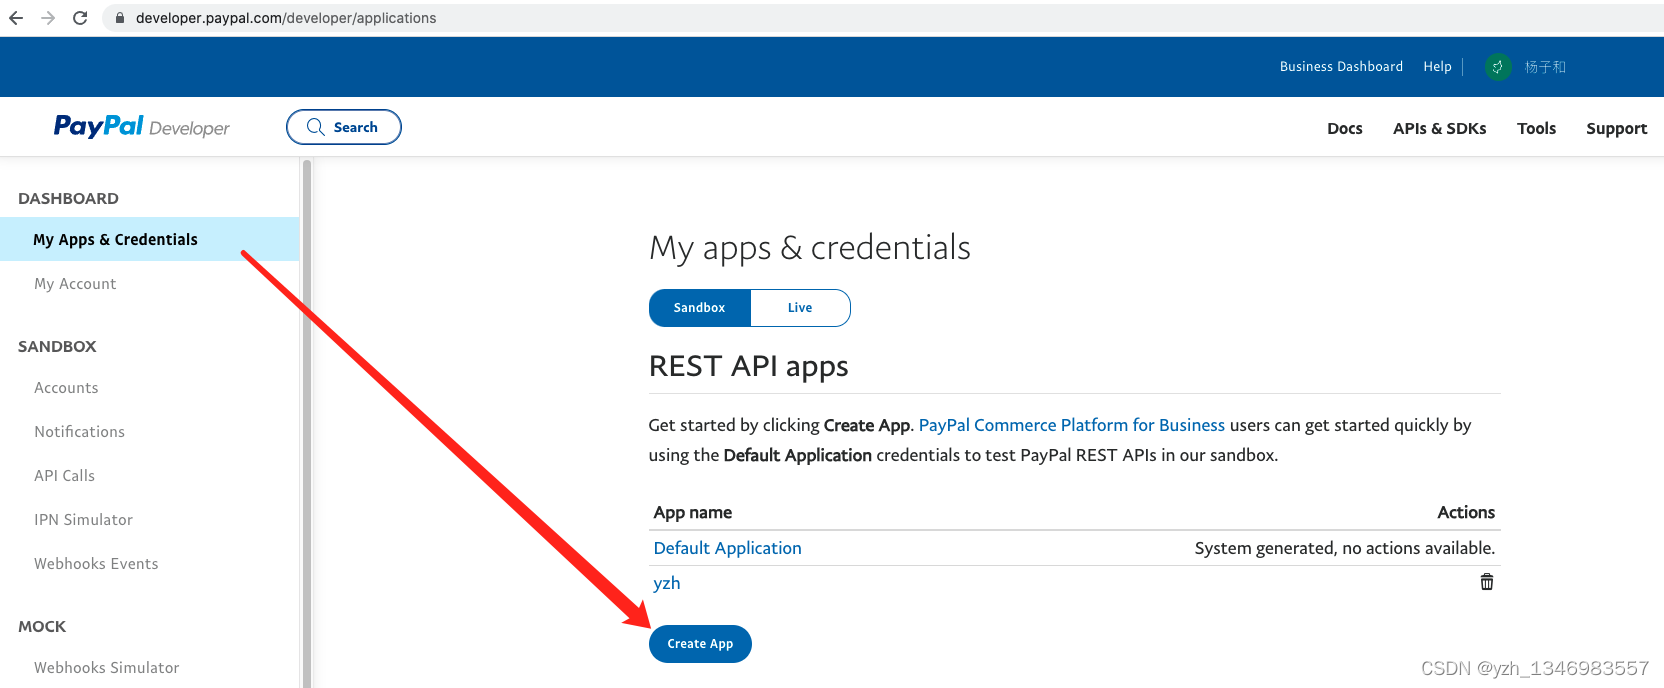Screen dimensions: 1664x688
Task: Open the Docs menu
Action: pyautogui.click(x=1344, y=128)
